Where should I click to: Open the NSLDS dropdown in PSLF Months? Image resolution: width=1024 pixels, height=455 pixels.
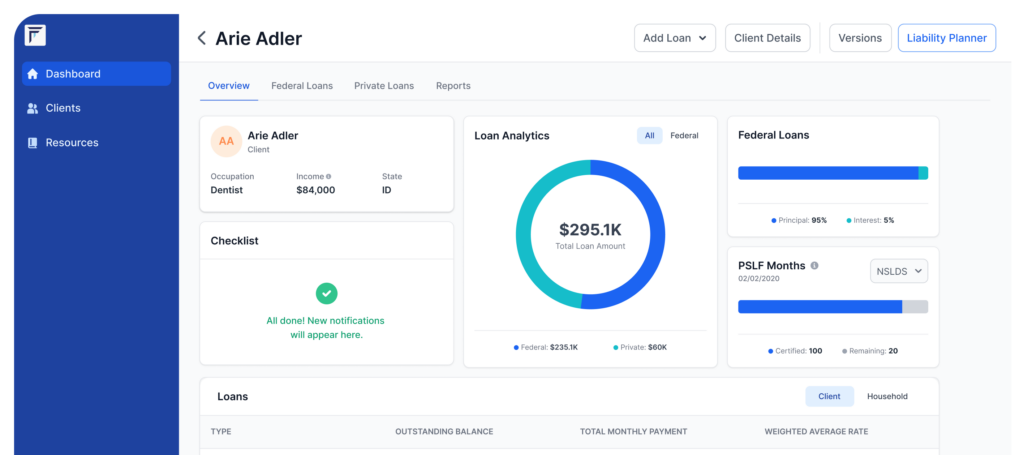pyautogui.click(x=899, y=272)
